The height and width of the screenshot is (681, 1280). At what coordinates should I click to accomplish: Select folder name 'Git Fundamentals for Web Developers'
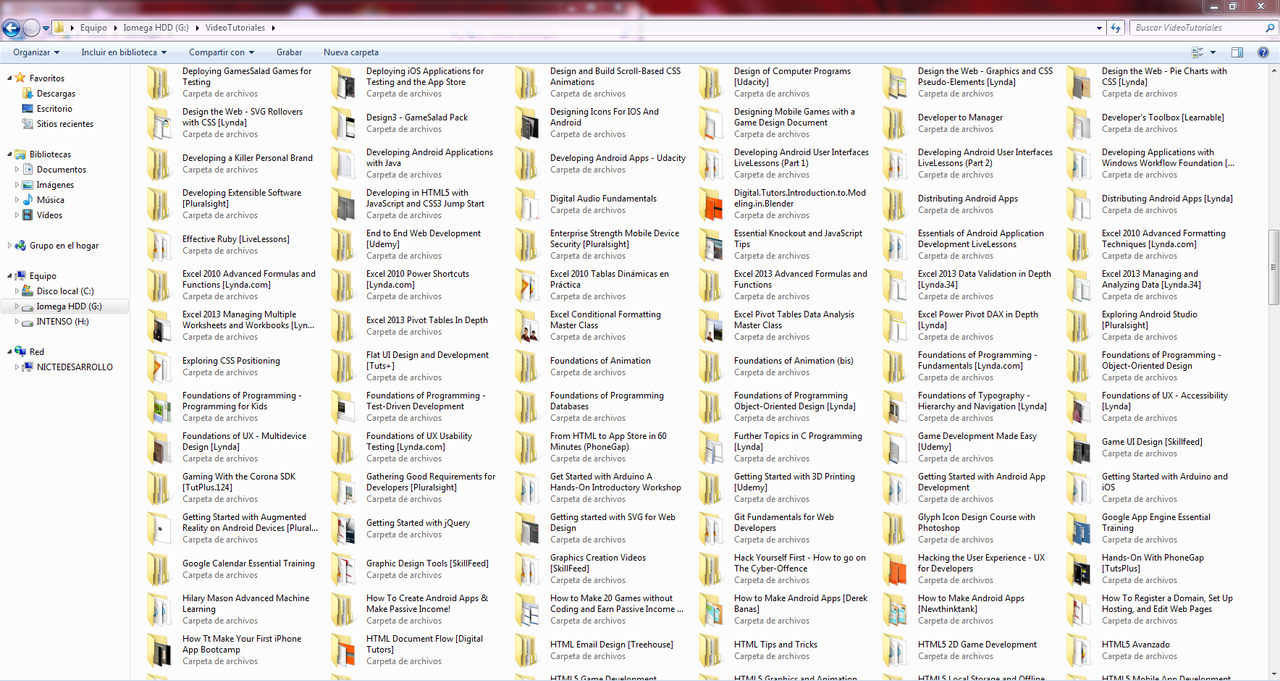point(784,523)
